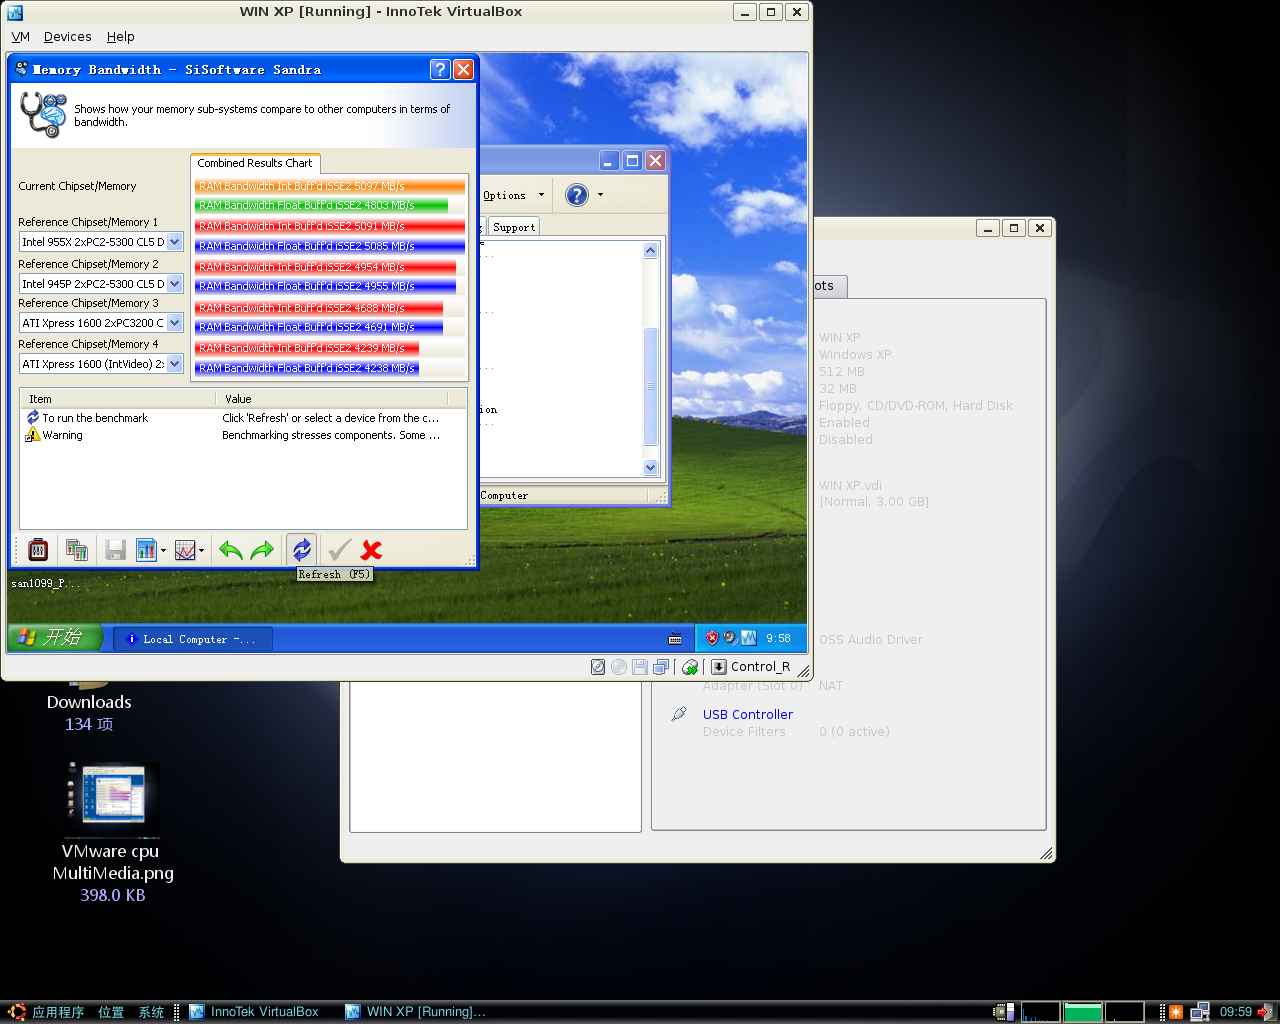Viewport: 1280px width, 1024px height.
Task: Click the green RAM Bandwidth Float 4803 MB/s bar
Action: [x=321, y=205]
